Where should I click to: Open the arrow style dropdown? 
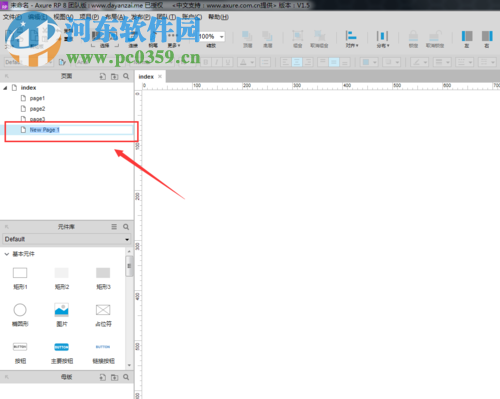point(487,62)
